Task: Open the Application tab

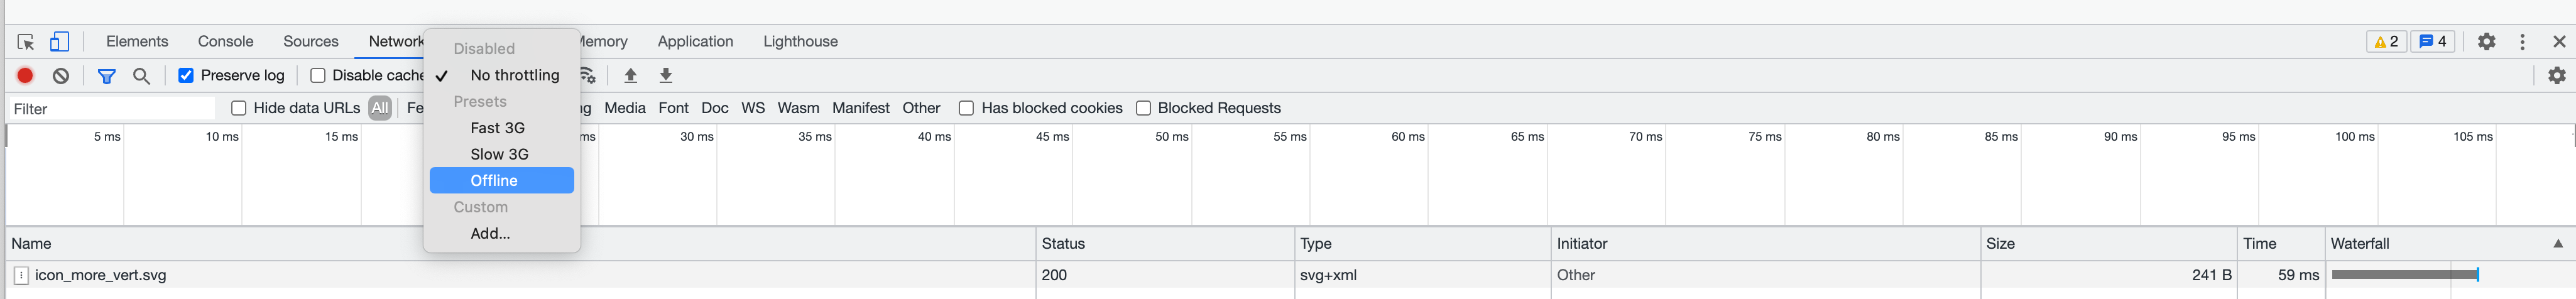Action: [x=695, y=42]
